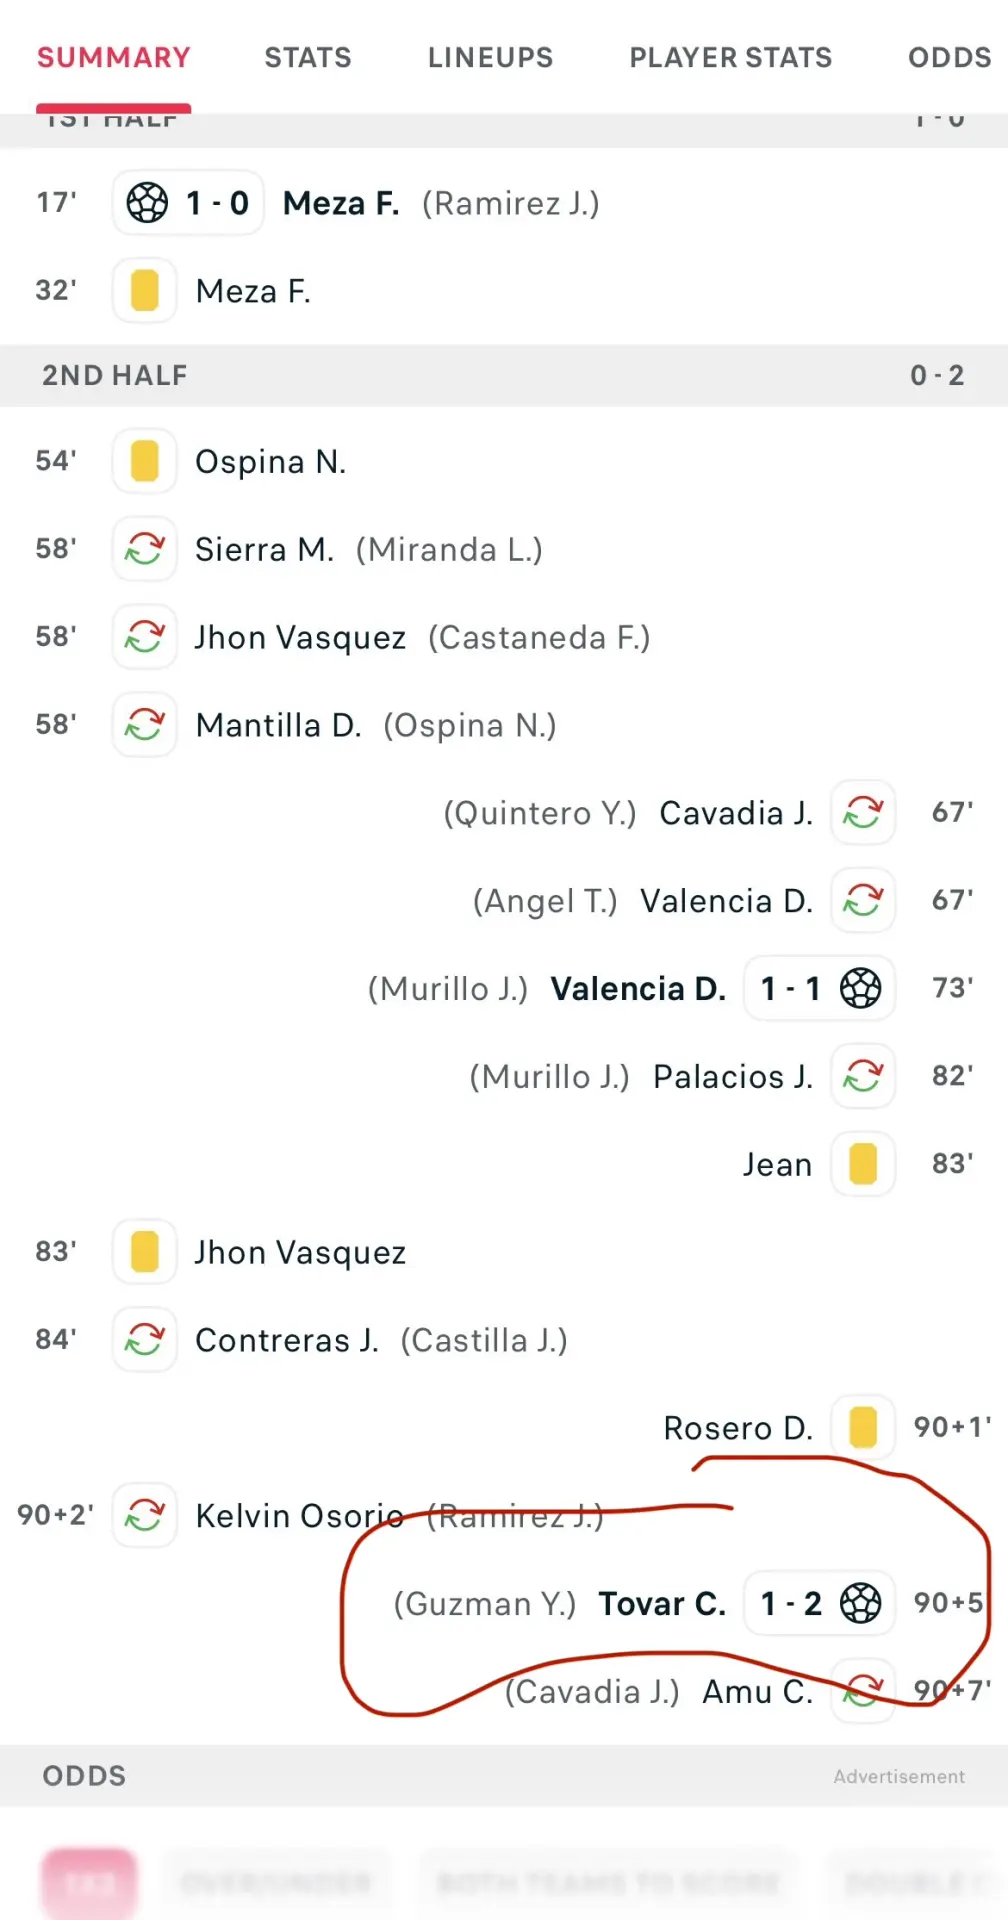Tap goal ball icon at 73' Valencia D.
This screenshot has width=1008, height=1920.
[861, 989]
